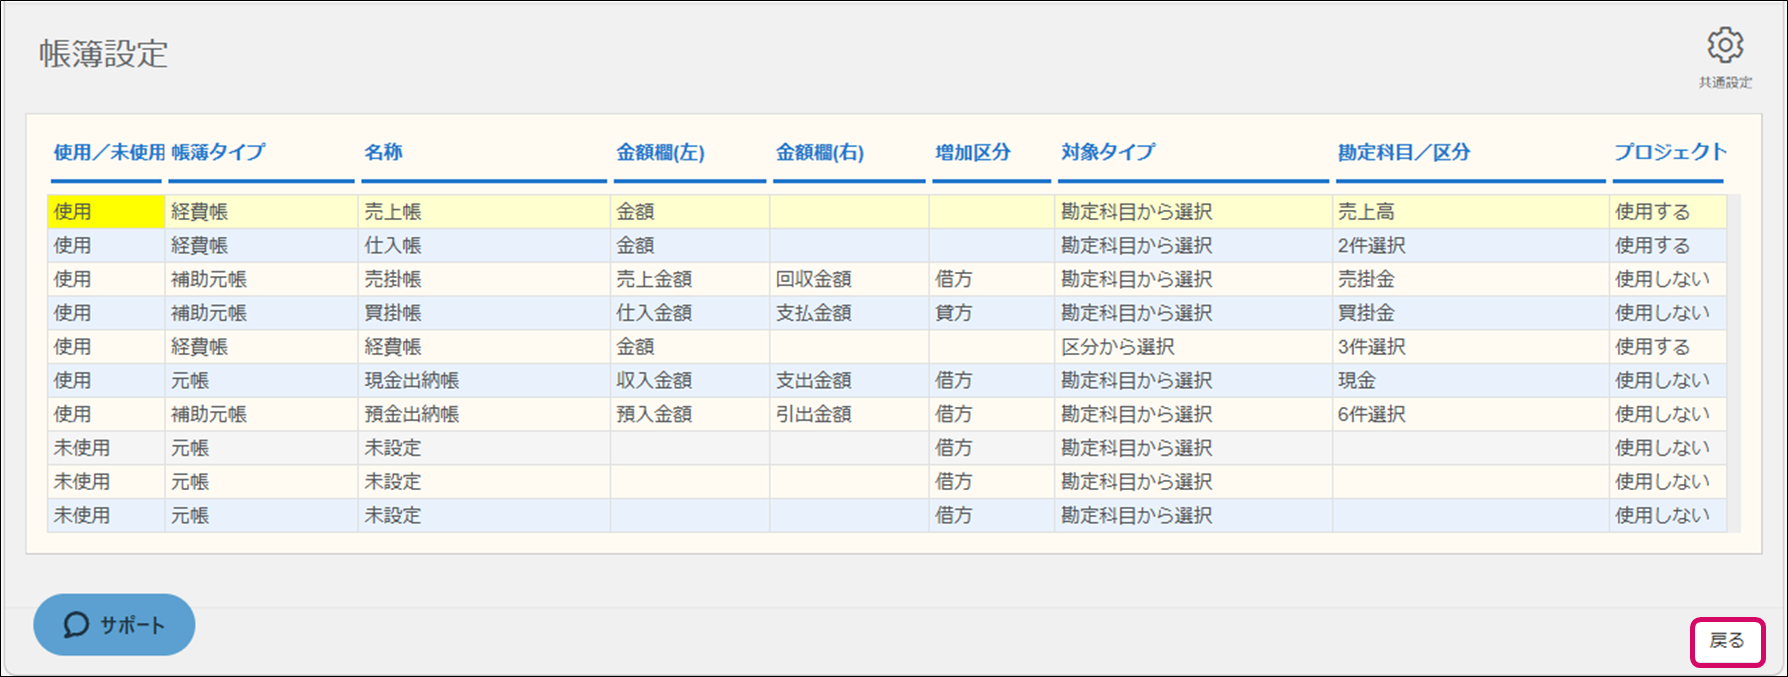
Task: Open 増加区分 貸方 cell in the 買掛帳 row
Action: point(990,313)
